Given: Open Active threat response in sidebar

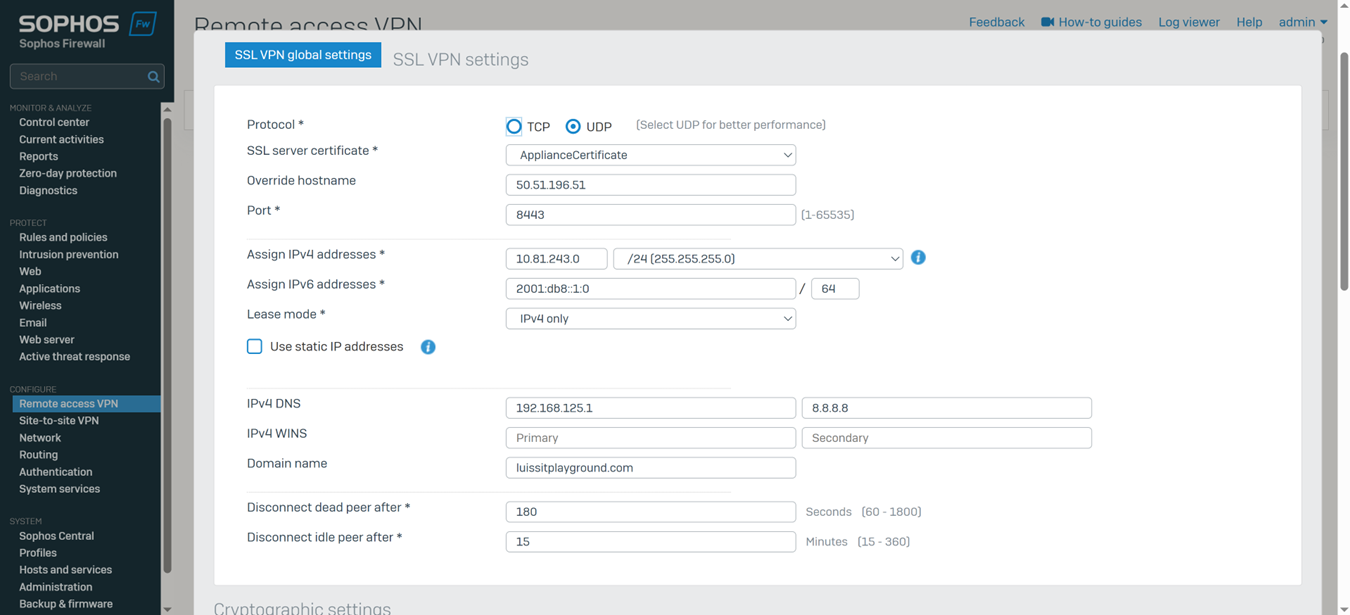Looking at the screenshot, I should coord(75,357).
